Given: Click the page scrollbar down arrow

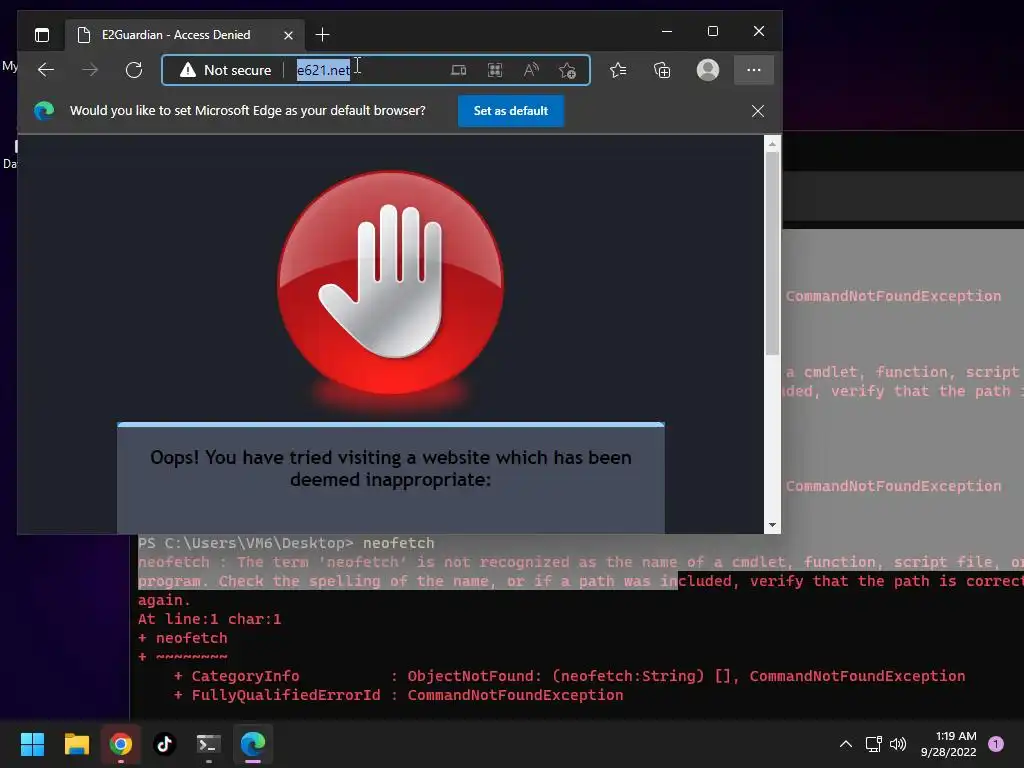Looking at the screenshot, I should [772, 525].
